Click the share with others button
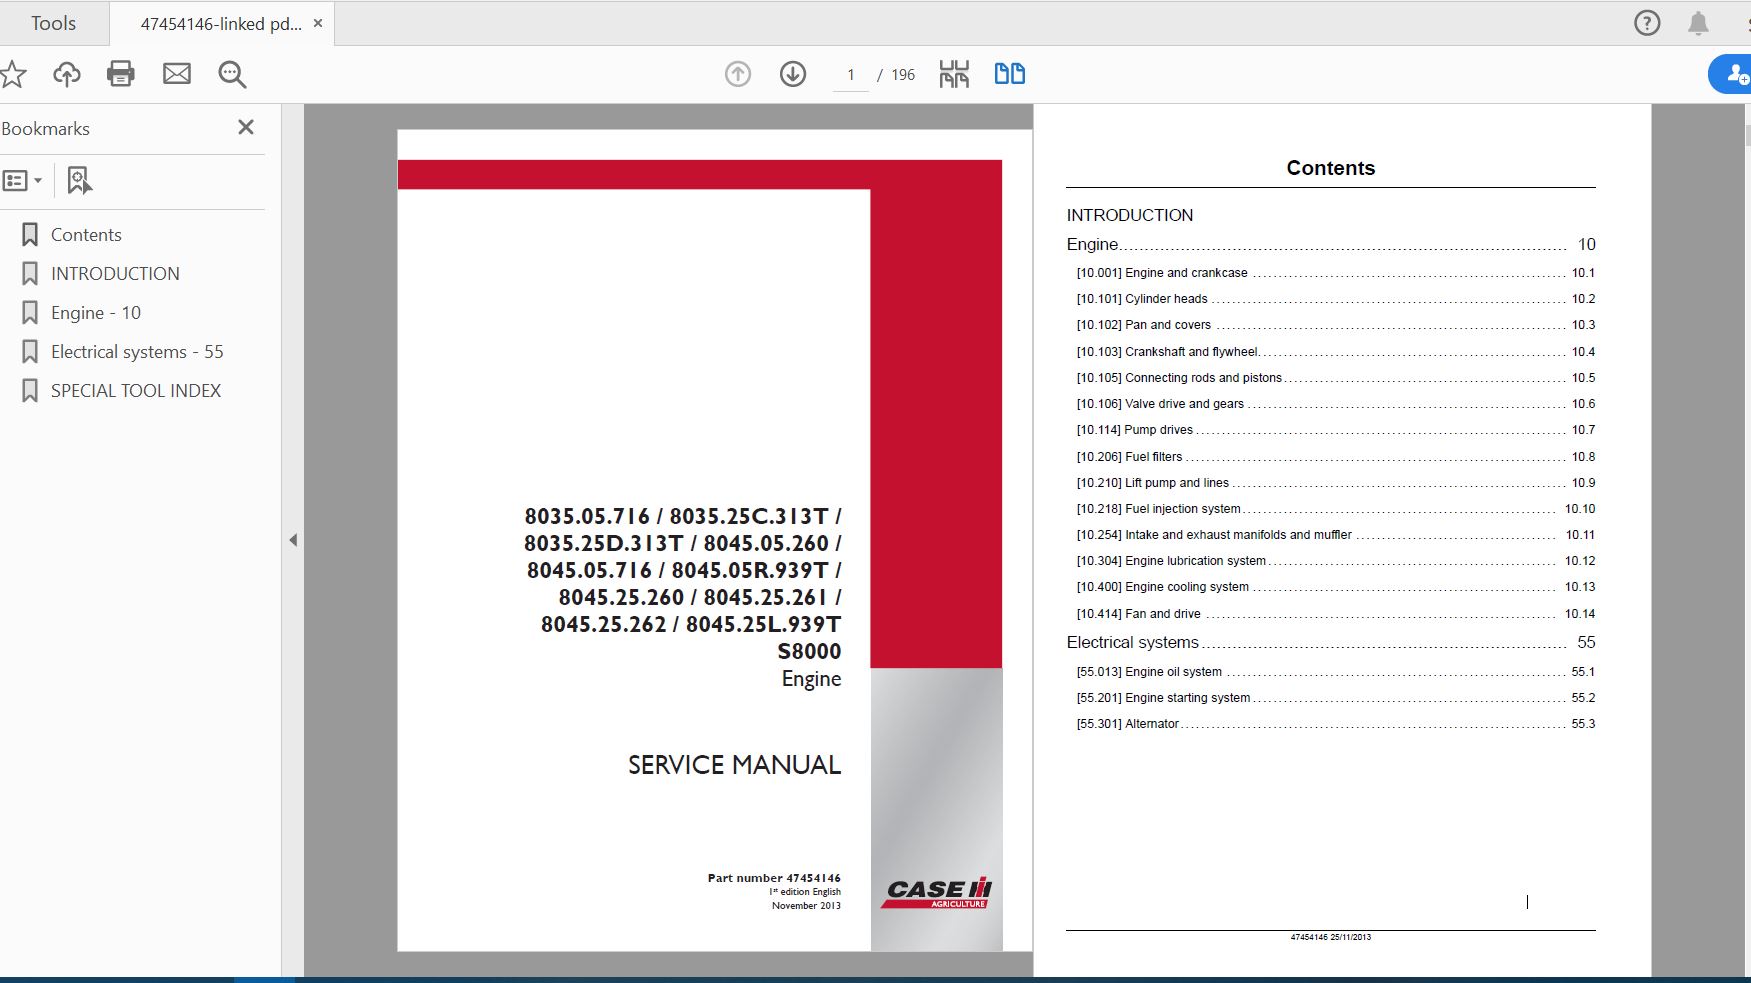1751x983 pixels. point(1732,74)
